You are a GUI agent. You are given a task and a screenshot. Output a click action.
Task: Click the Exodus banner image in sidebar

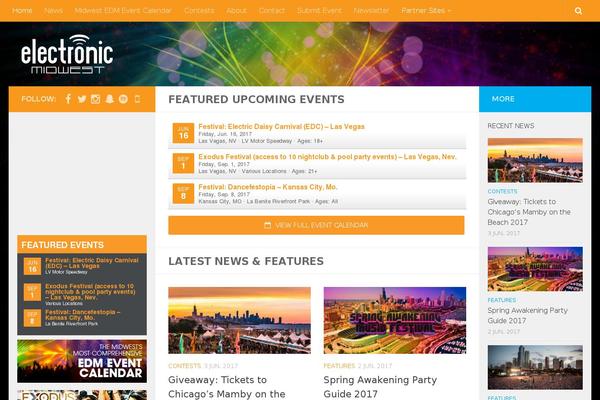(x=82, y=395)
